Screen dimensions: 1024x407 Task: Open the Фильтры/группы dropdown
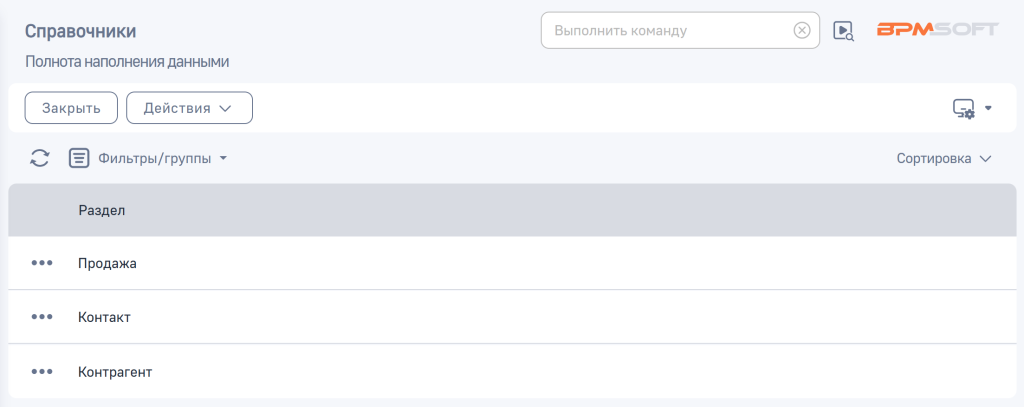[163, 158]
